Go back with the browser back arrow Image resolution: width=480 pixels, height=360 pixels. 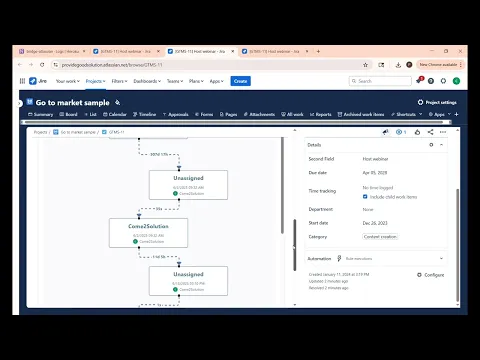20,65
